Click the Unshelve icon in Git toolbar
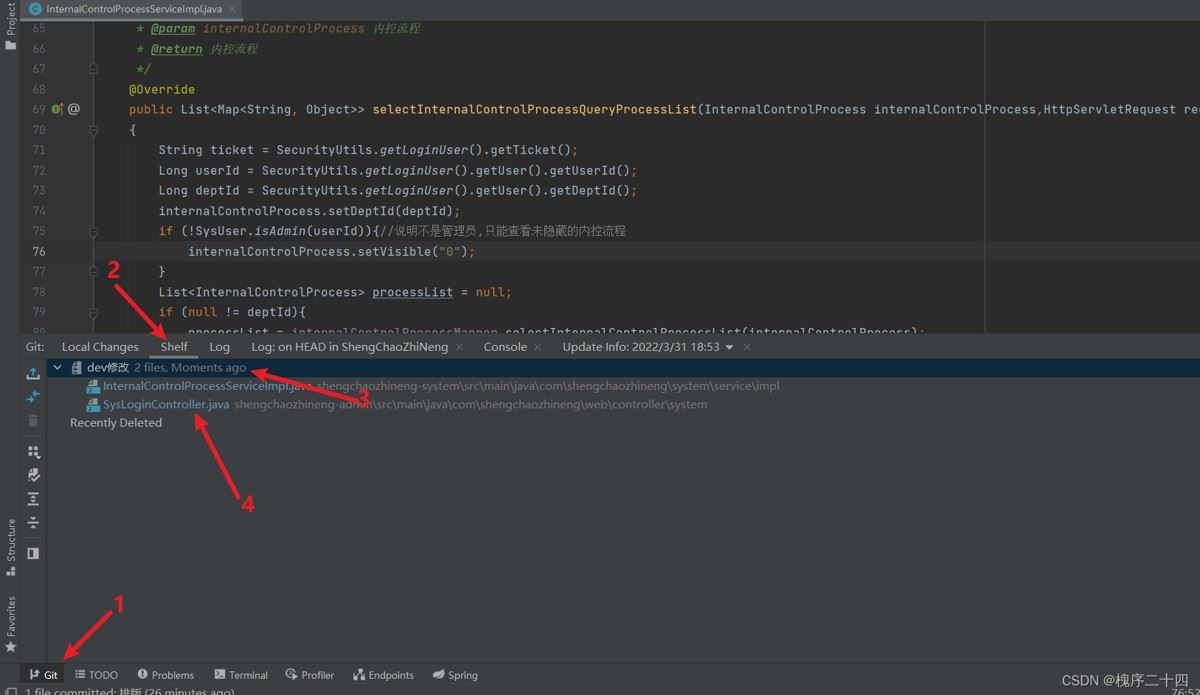This screenshot has width=1200, height=695. tap(33, 373)
